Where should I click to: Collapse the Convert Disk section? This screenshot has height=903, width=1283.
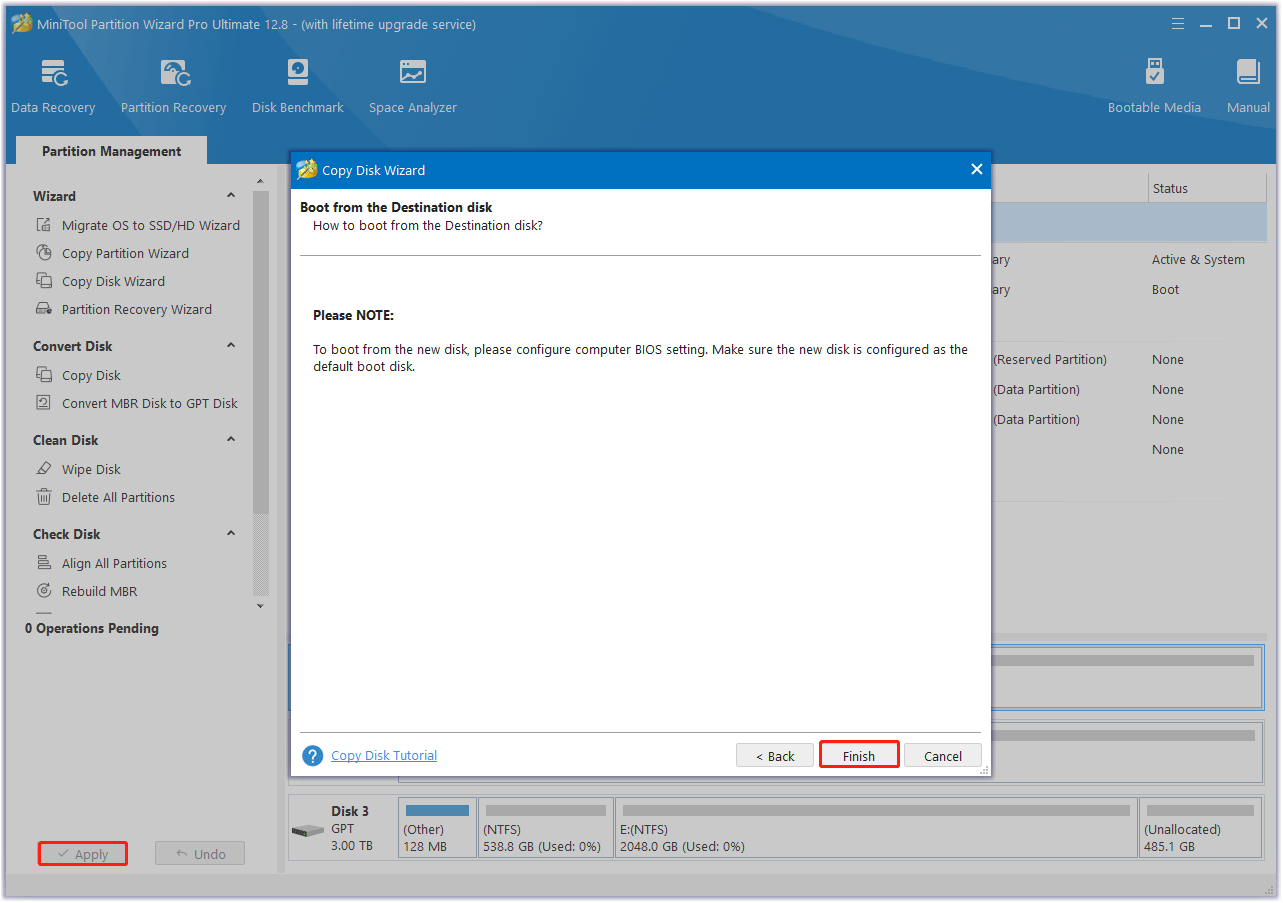tap(231, 346)
